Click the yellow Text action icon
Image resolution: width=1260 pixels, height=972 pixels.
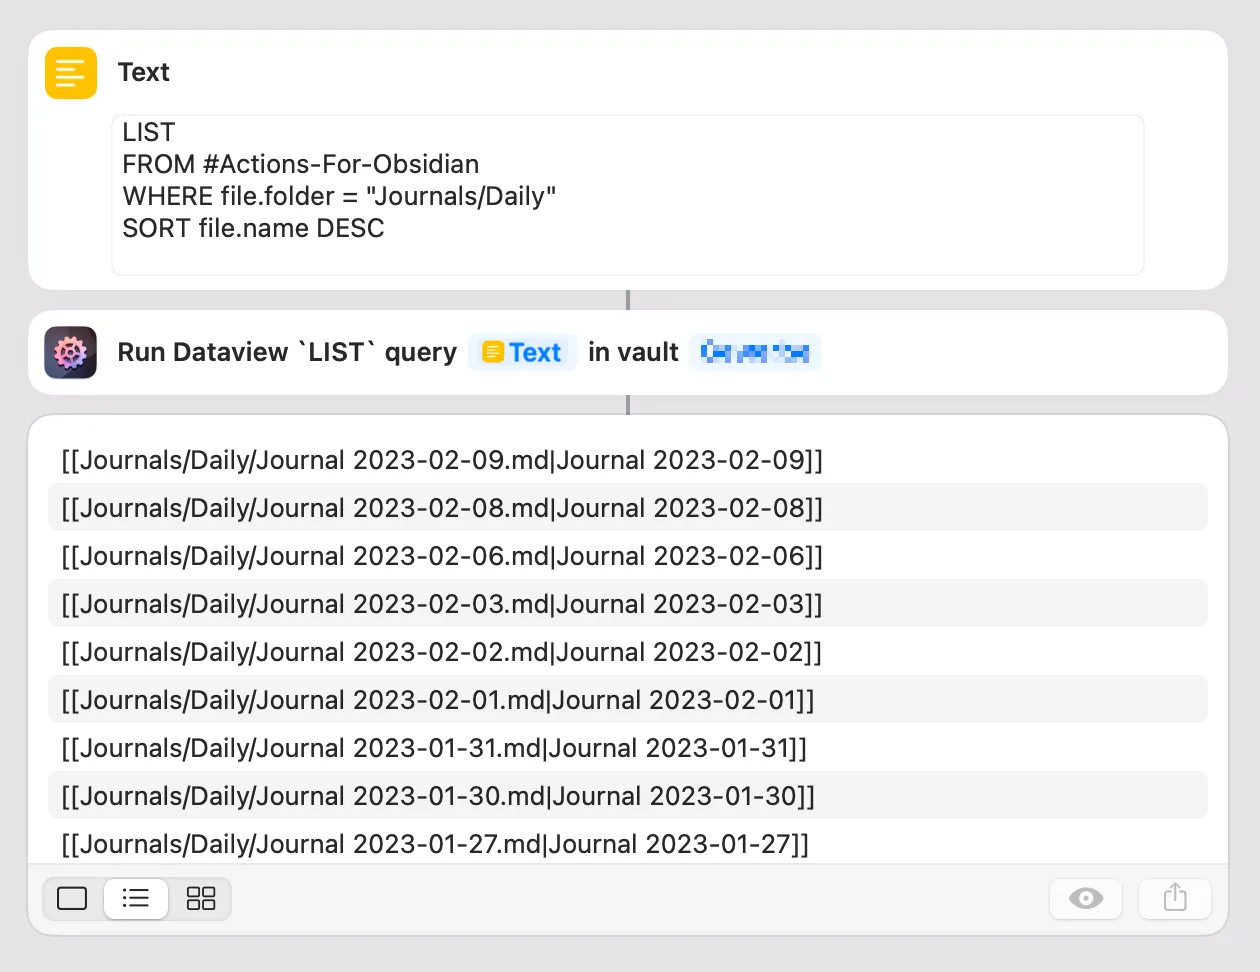coord(70,72)
